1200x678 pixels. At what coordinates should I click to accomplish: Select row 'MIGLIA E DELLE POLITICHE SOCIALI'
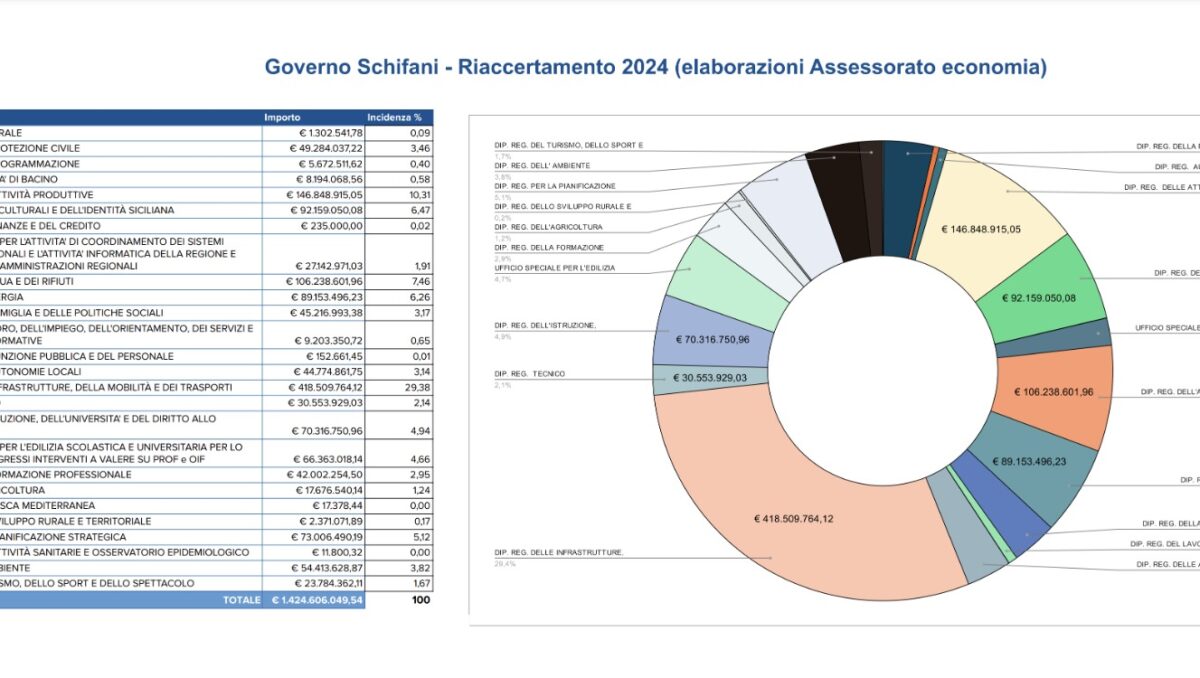(x=81, y=312)
